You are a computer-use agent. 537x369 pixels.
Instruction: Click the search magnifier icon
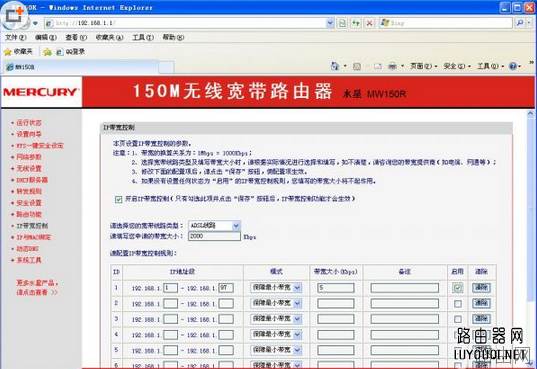[x=520, y=23]
